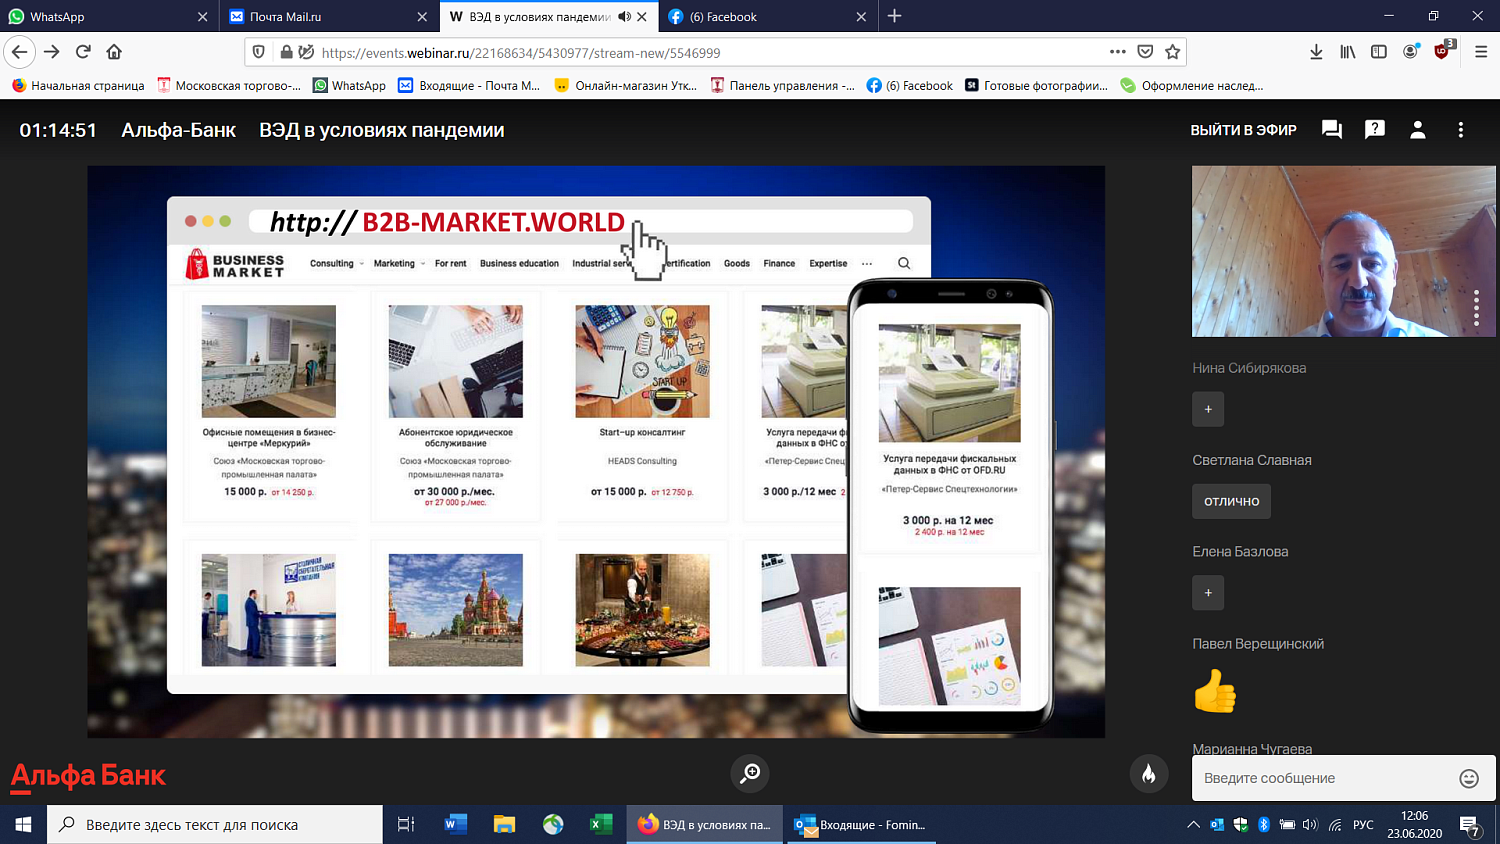Open Начальная страница bookmark
This screenshot has height=844, width=1500.
78,86
